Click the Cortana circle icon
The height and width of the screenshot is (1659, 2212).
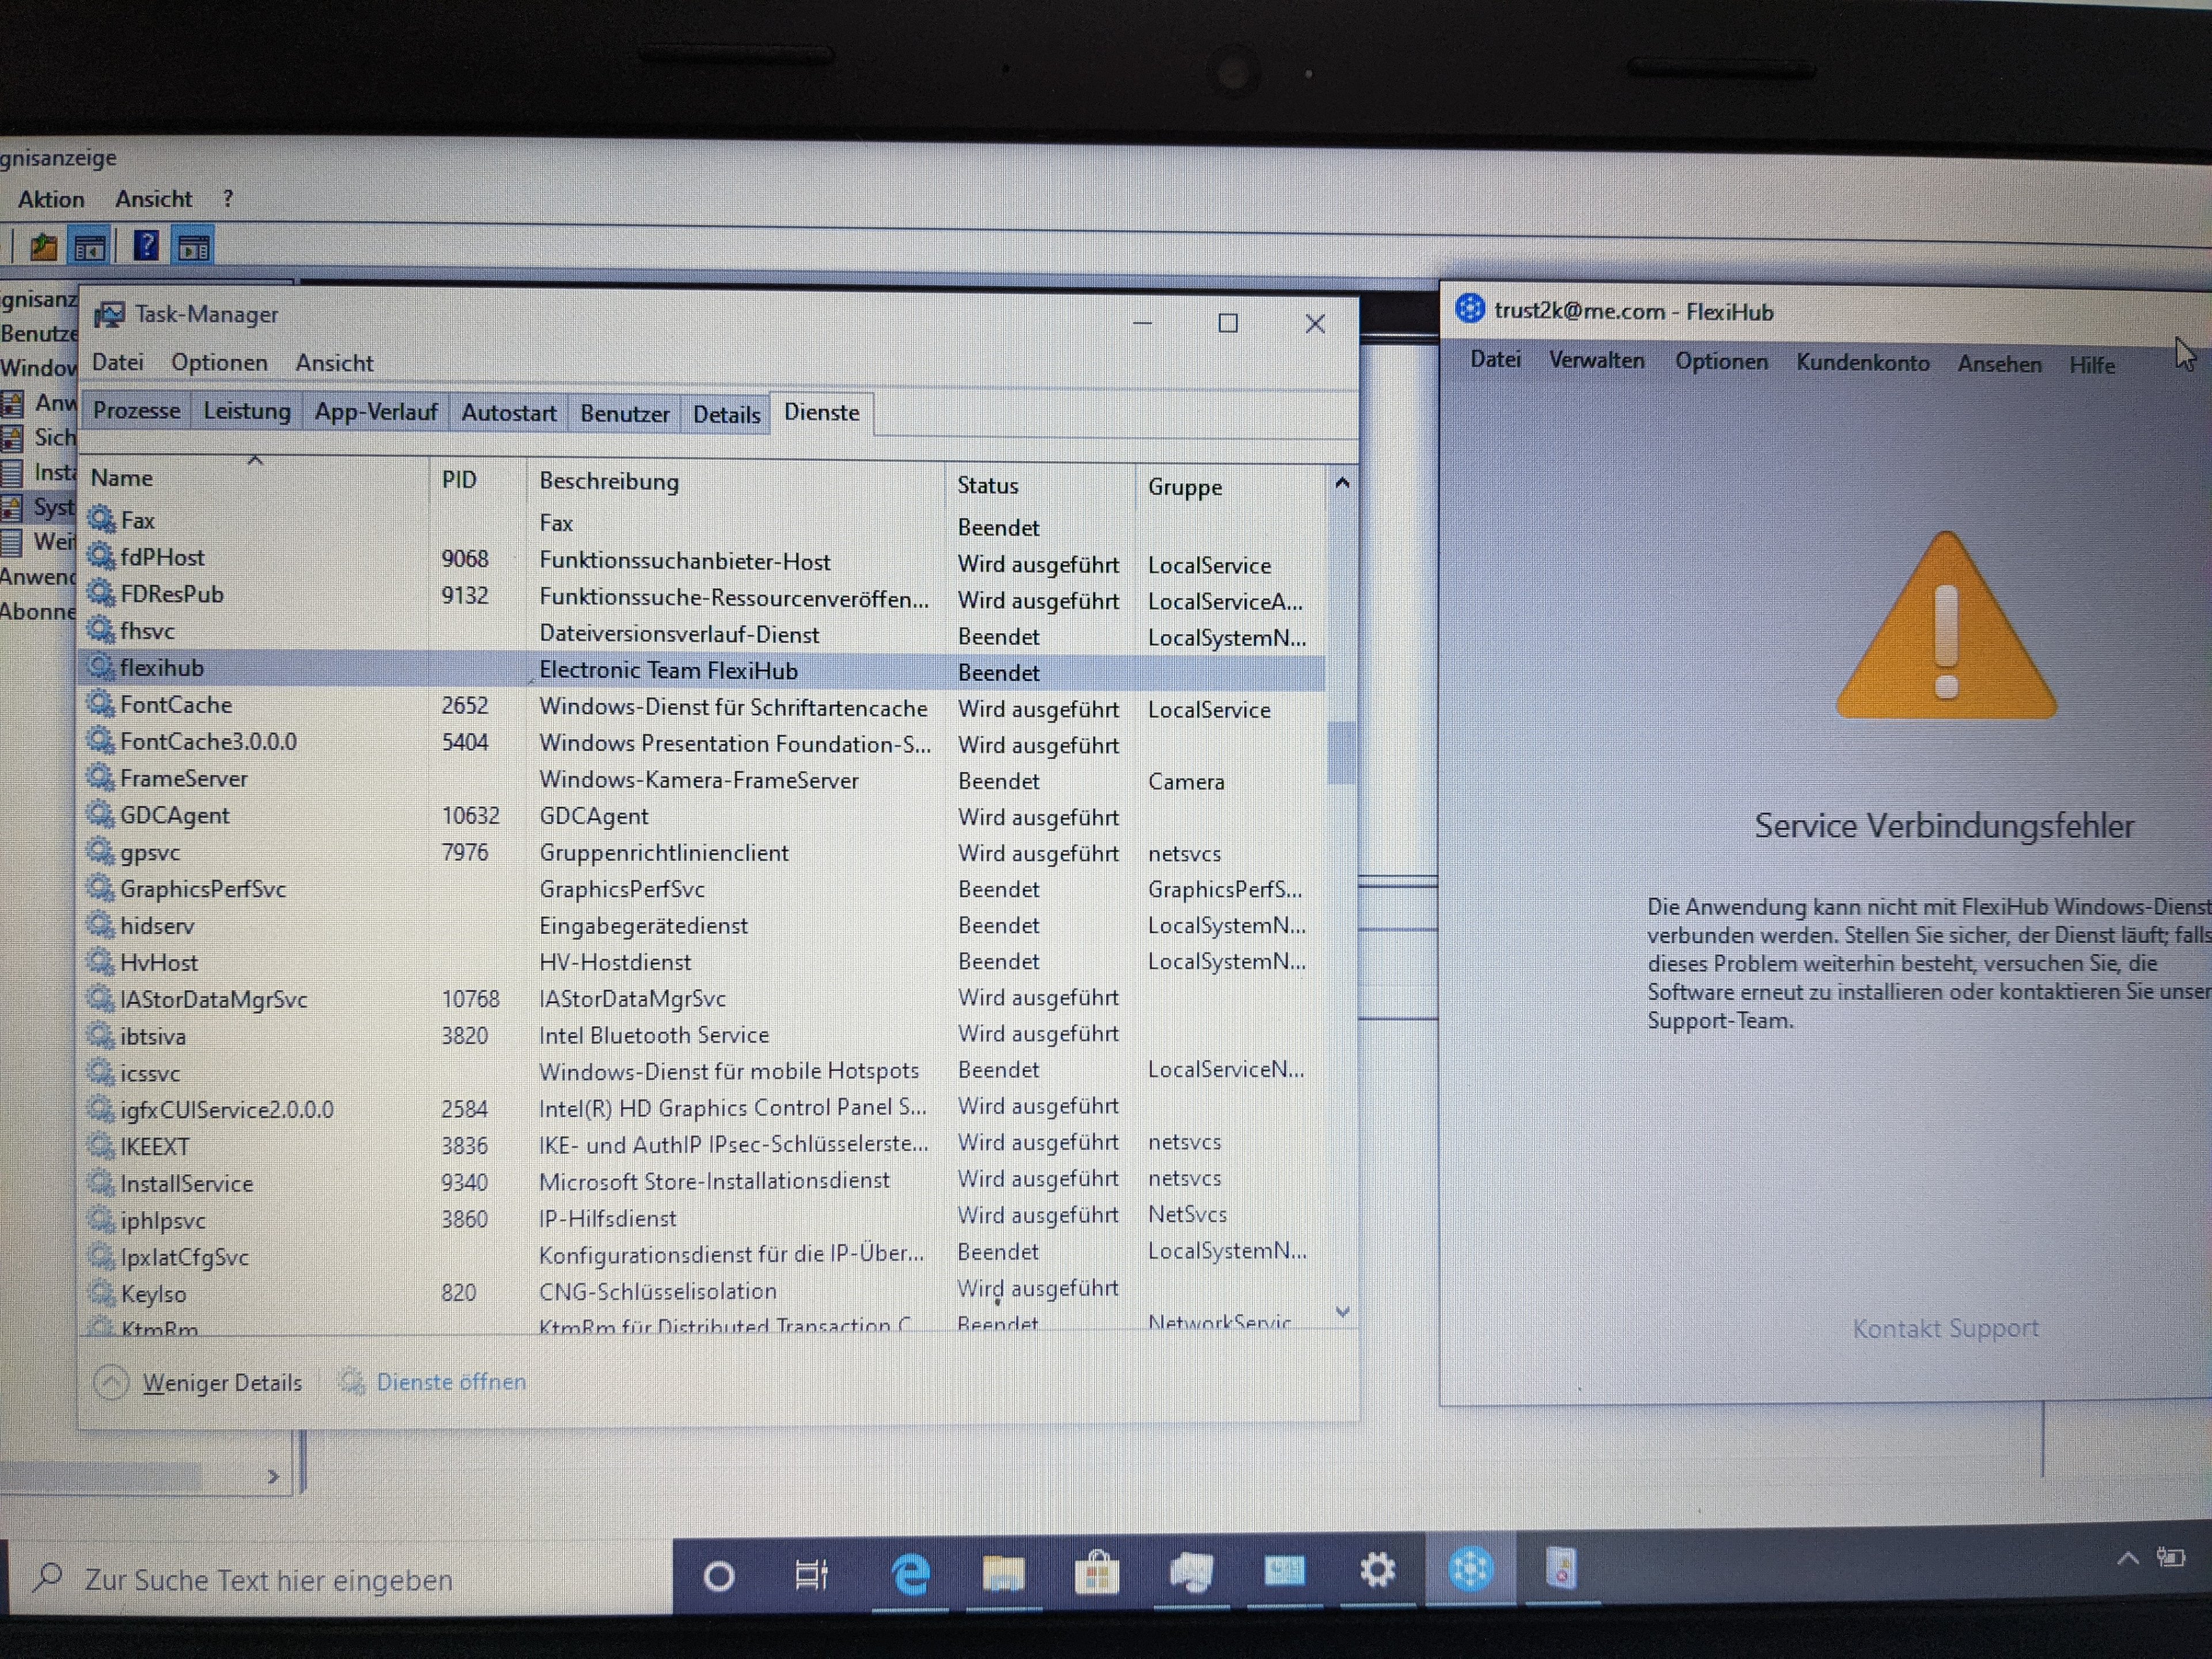point(718,1577)
